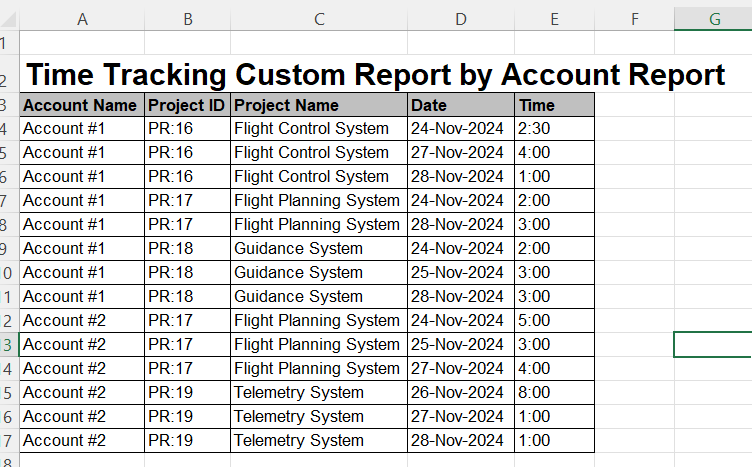Click the "Project ID" table header cell
752x467 pixels.
187,105
